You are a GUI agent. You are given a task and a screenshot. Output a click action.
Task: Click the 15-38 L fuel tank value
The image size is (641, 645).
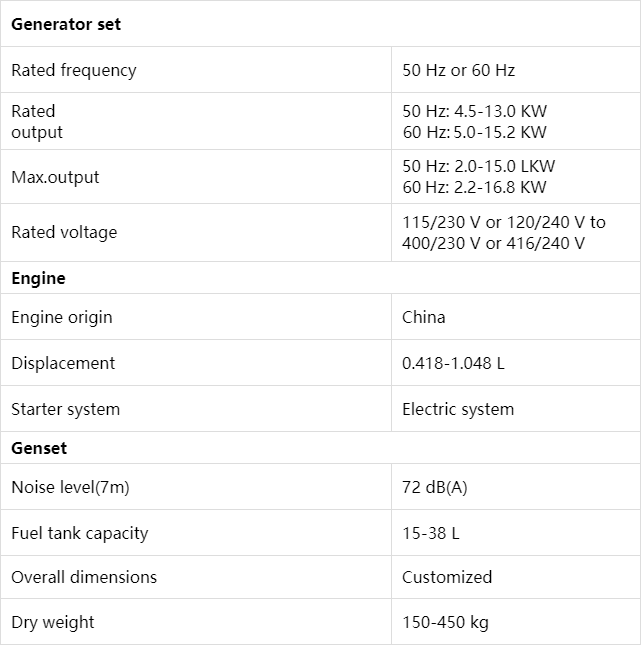[430, 533]
